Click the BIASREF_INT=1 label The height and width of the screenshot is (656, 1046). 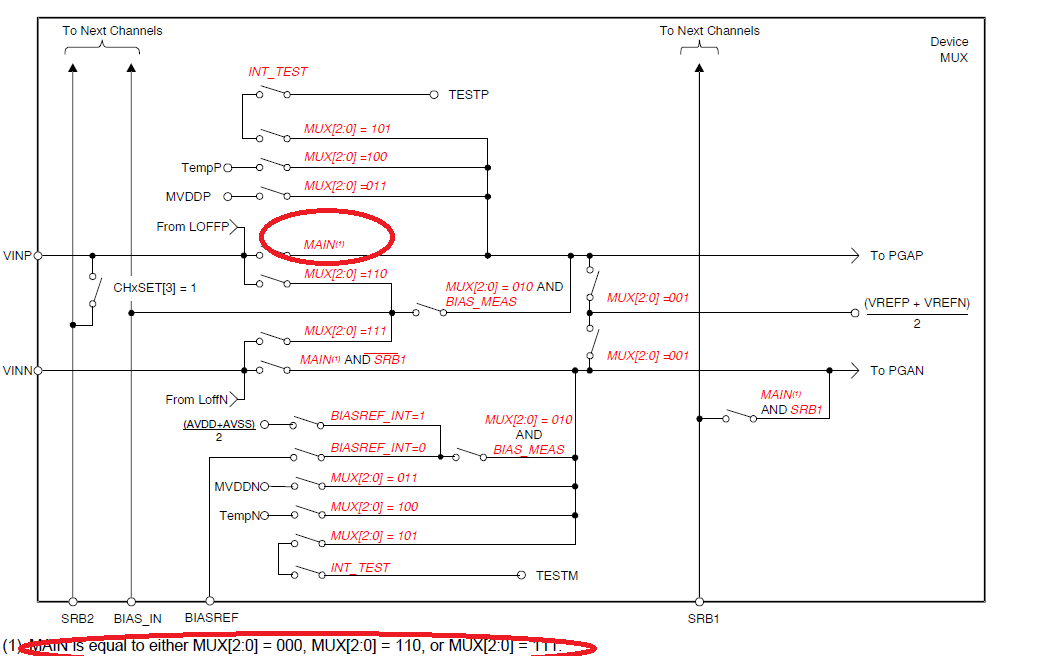(378, 416)
